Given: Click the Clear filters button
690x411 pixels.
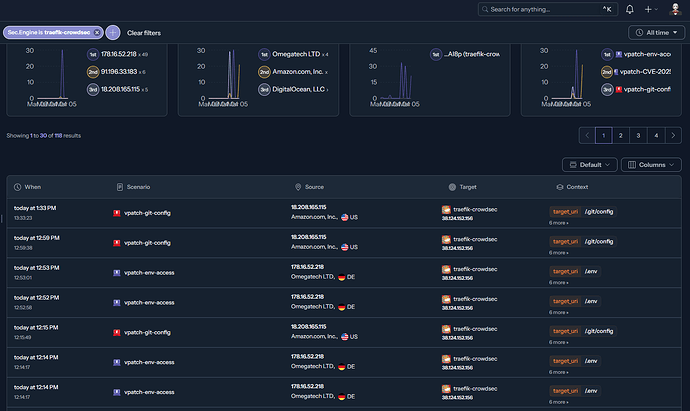Looking at the screenshot, I should click(x=144, y=32).
